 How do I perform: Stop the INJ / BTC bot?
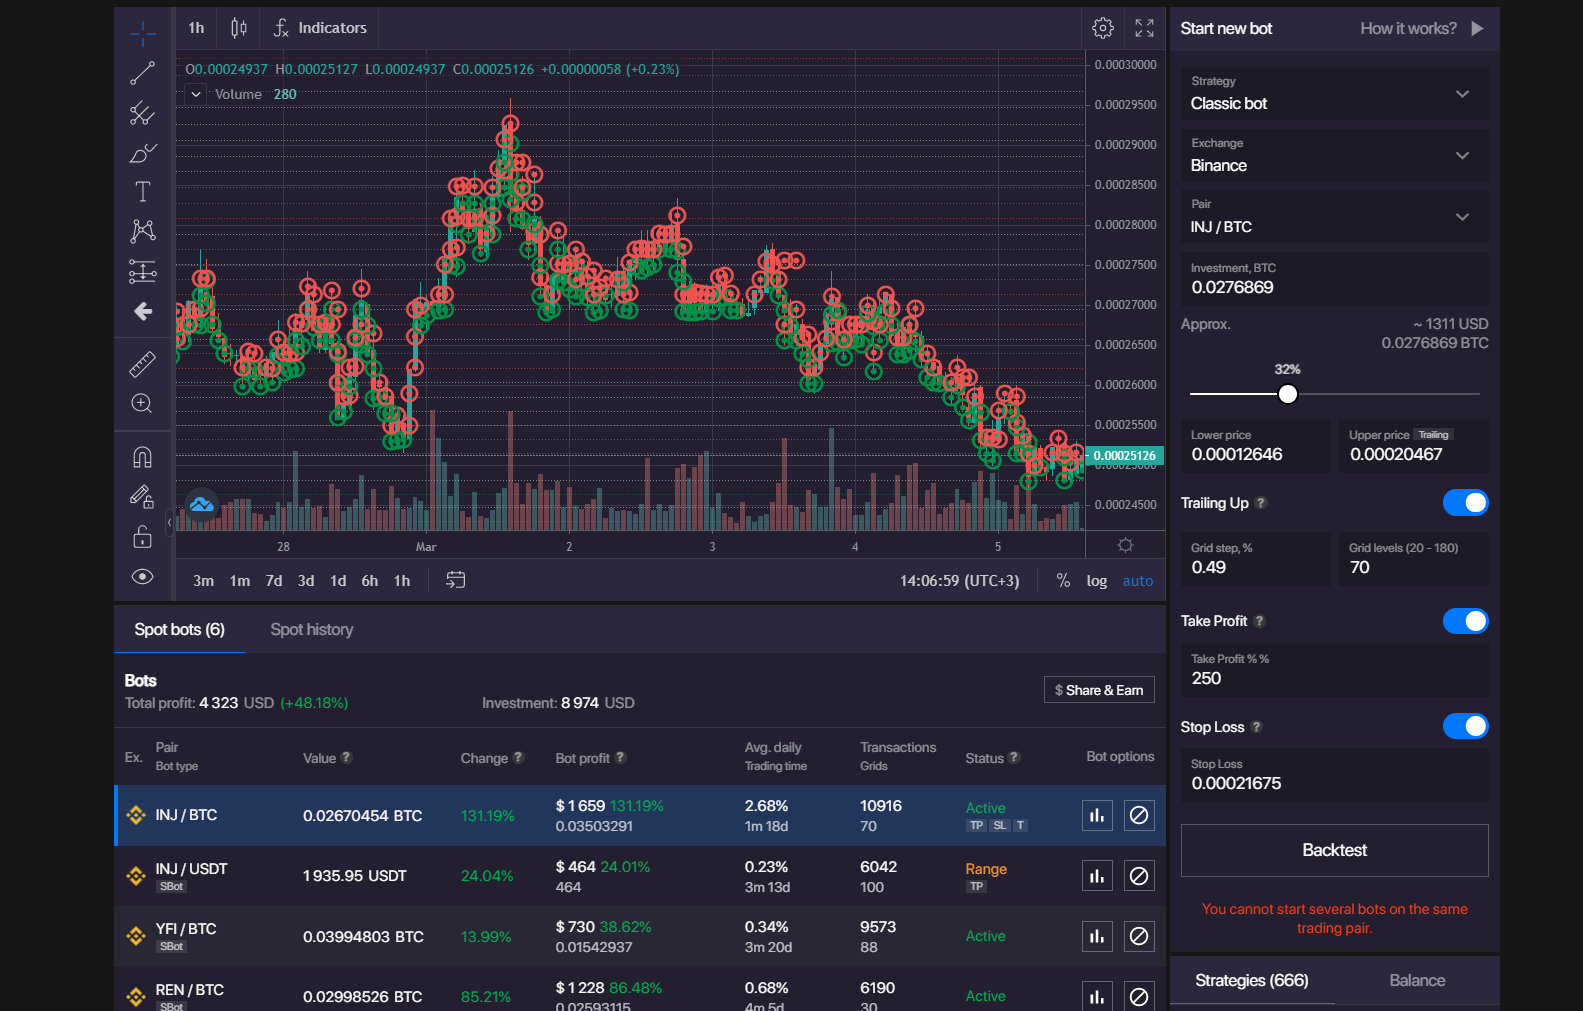(1139, 815)
